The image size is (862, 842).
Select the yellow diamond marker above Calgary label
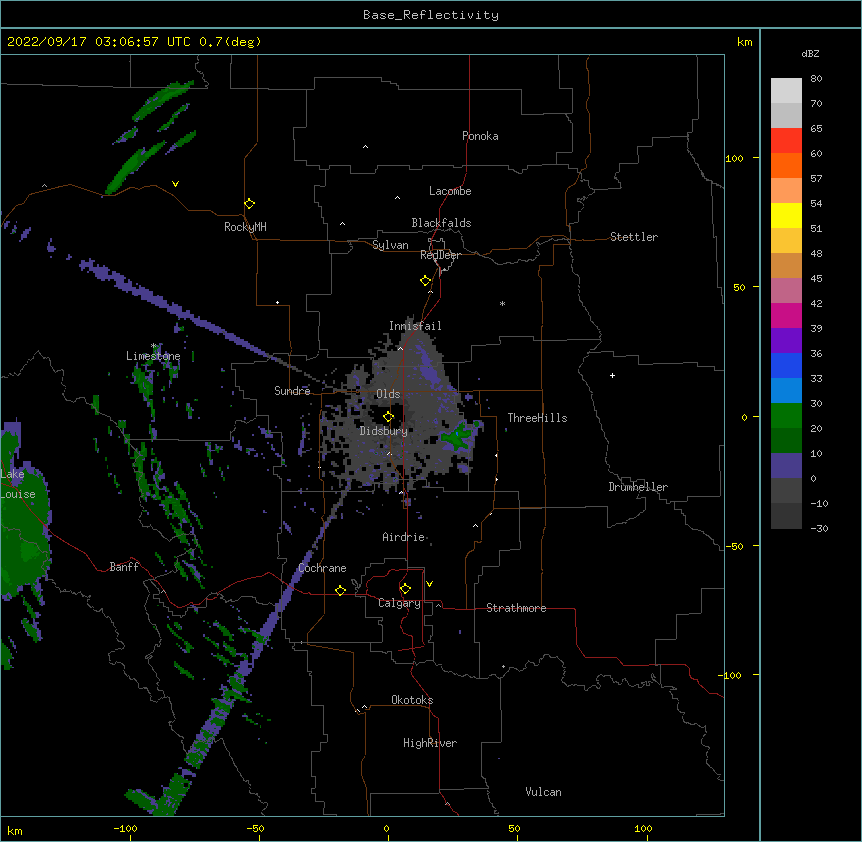click(x=405, y=589)
